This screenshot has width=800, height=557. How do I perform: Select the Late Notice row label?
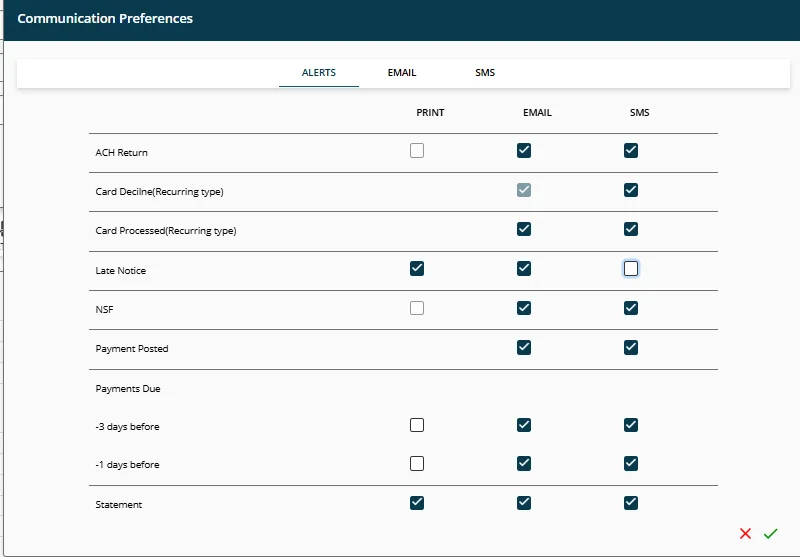click(x=120, y=271)
